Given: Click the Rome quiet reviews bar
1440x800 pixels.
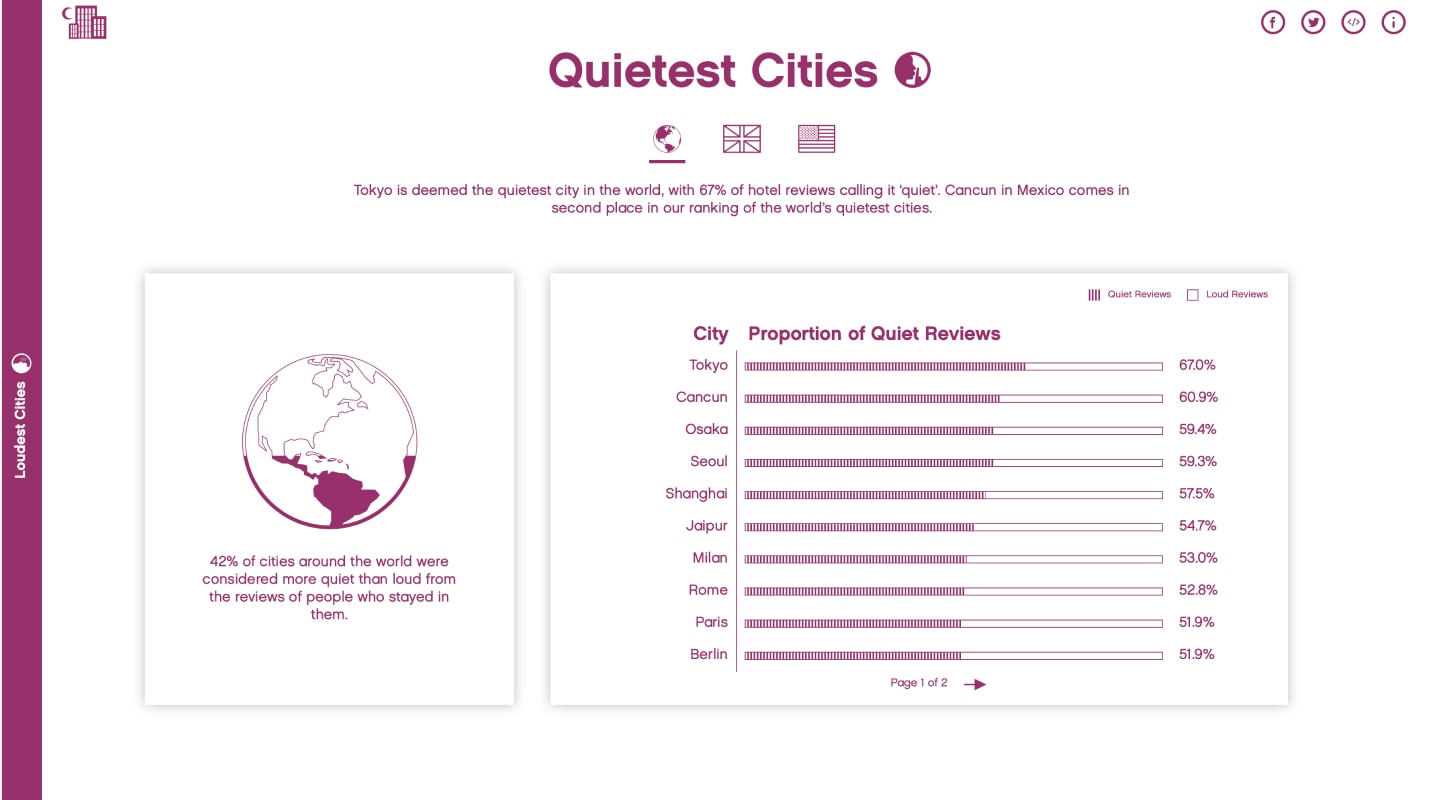Looking at the screenshot, I should 854,591.
